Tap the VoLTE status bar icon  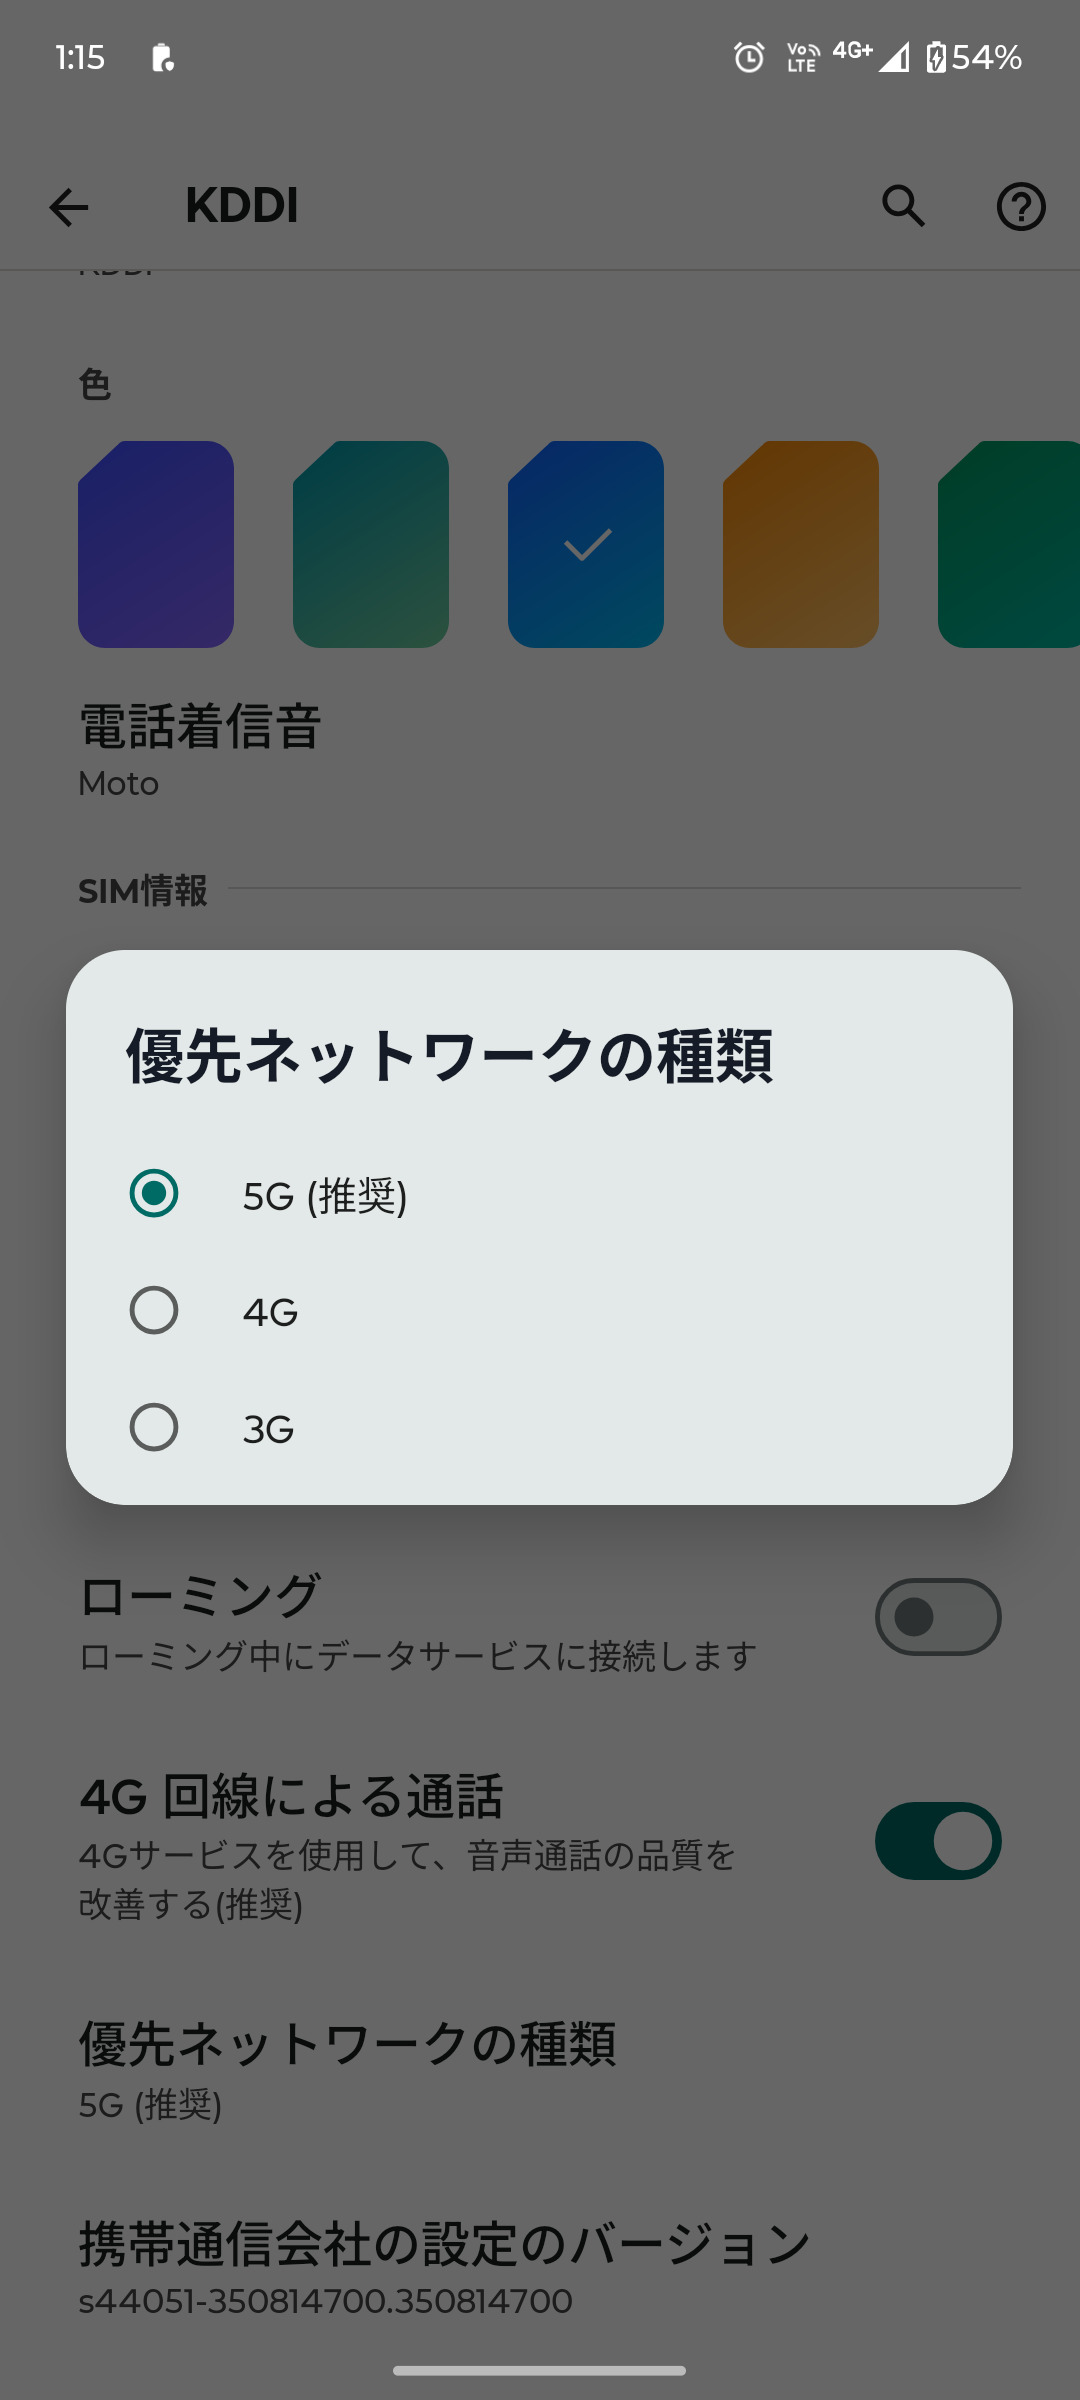(802, 58)
